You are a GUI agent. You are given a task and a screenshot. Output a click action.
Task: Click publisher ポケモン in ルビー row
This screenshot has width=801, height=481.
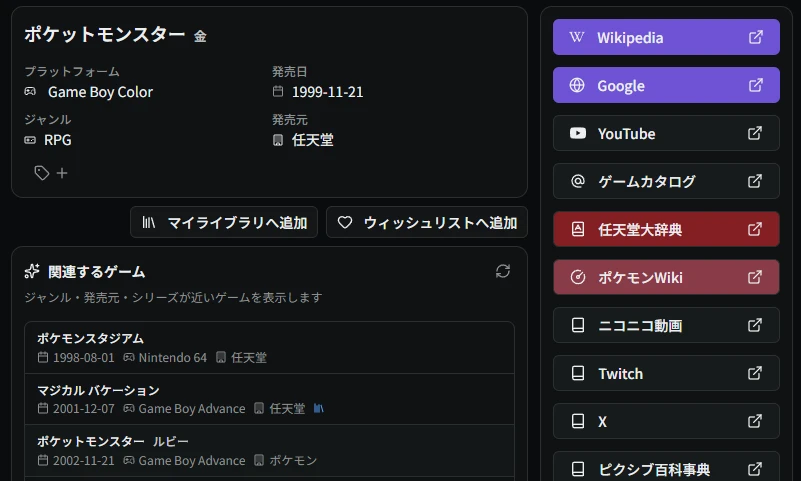click(x=293, y=461)
